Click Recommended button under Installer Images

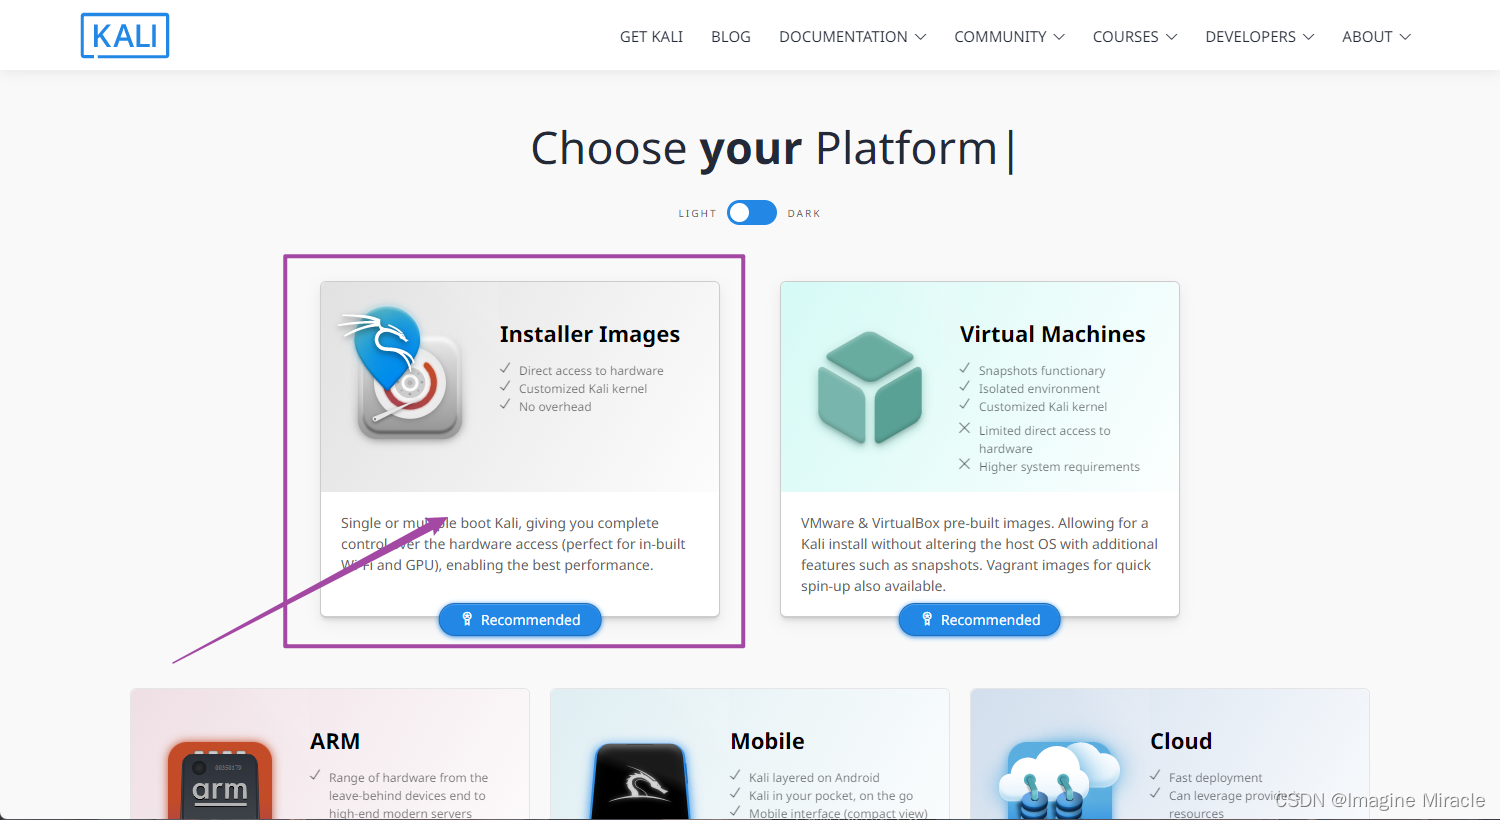point(520,620)
